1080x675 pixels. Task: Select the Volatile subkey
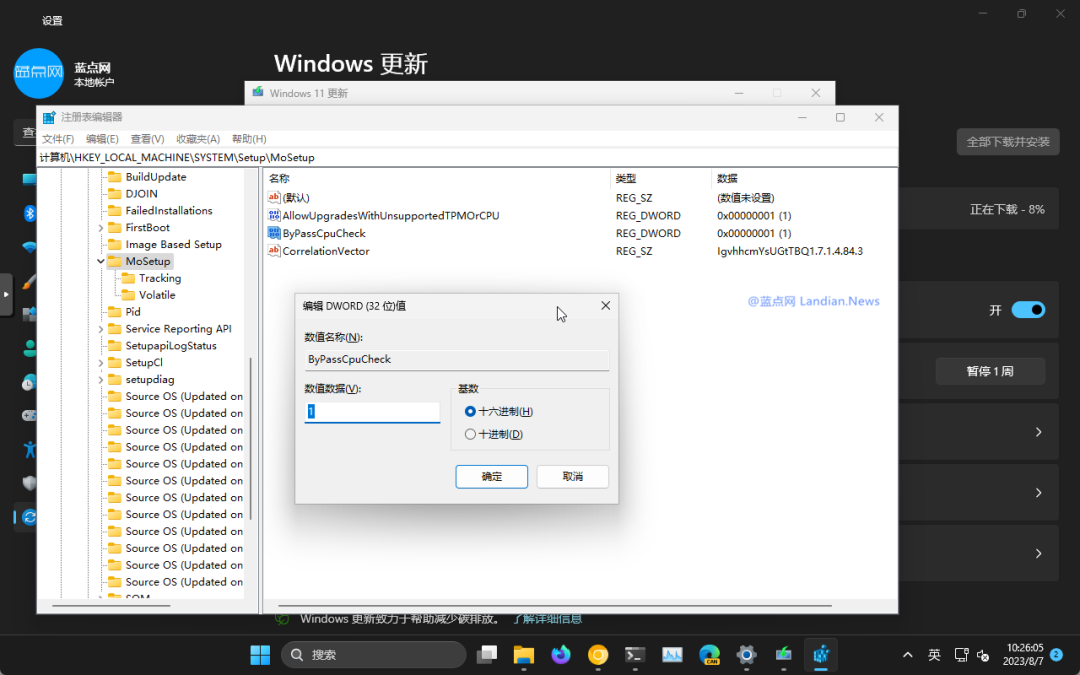pos(157,295)
